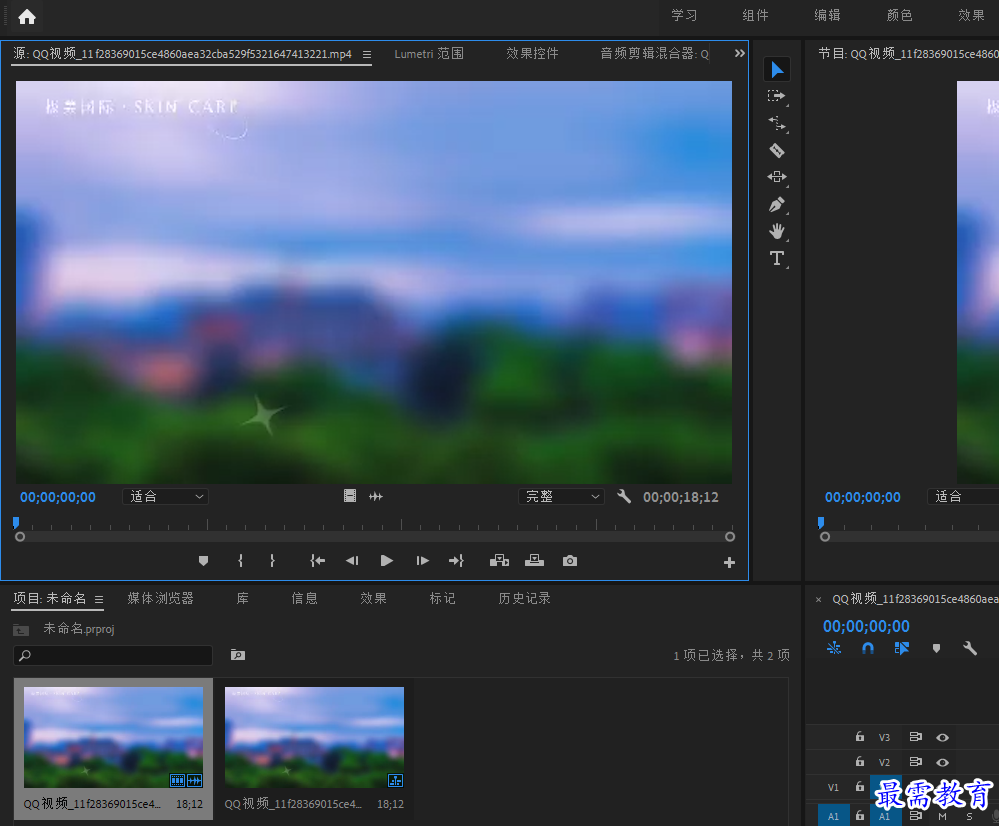Toggle sync lock on track V2
Screen dimensions: 999x826
(x=916, y=762)
